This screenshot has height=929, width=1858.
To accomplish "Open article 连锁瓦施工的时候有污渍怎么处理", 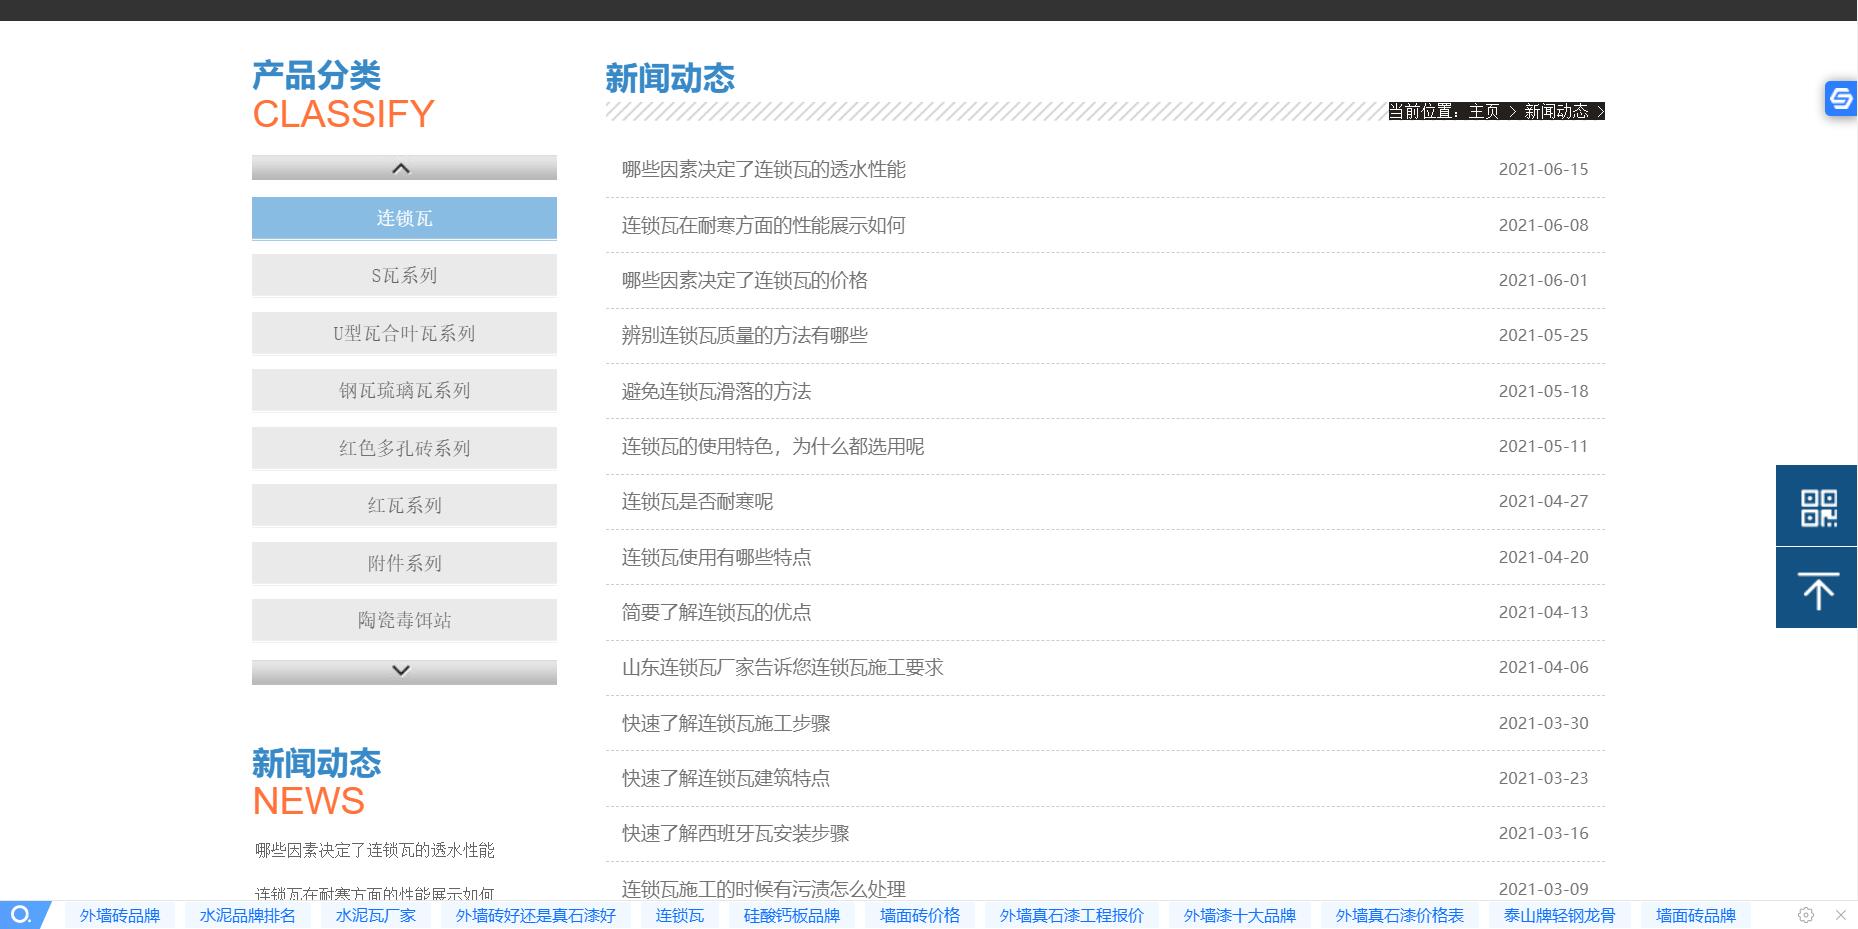I will 764,888.
